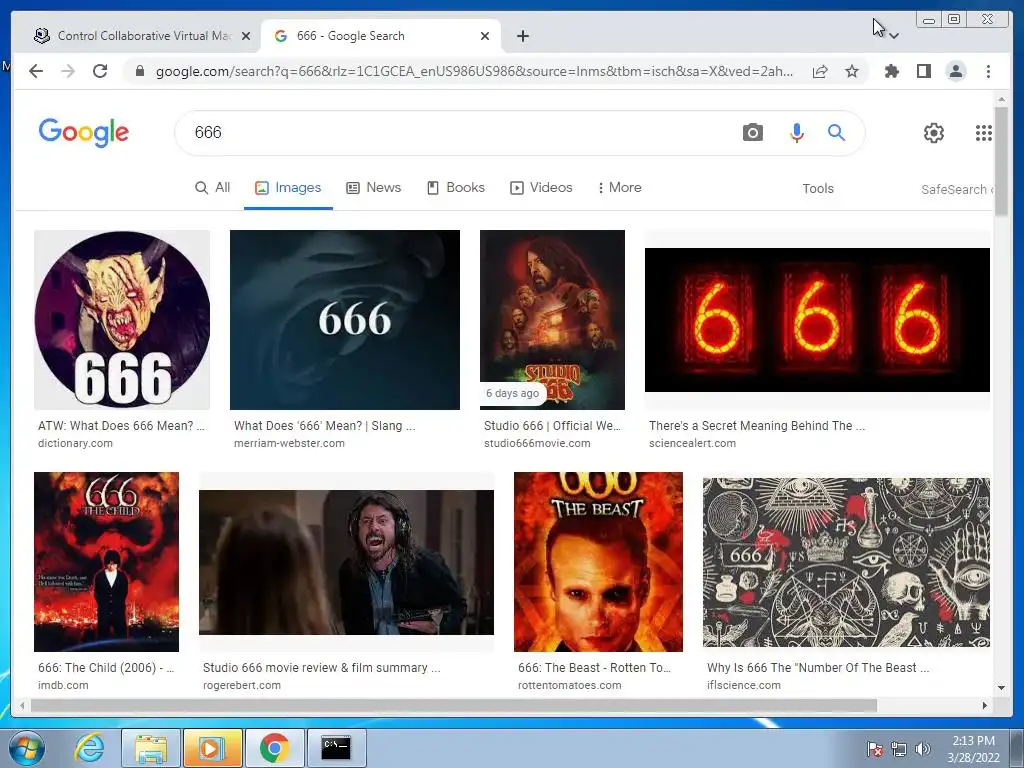The height and width of the screenshot is (768, 1024).
Task: Open the Chrome profile avatar
Action: [955, 71]
